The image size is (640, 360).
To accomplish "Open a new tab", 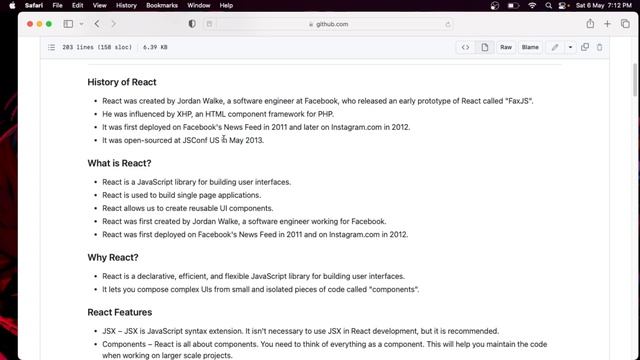I will [607, 24].
